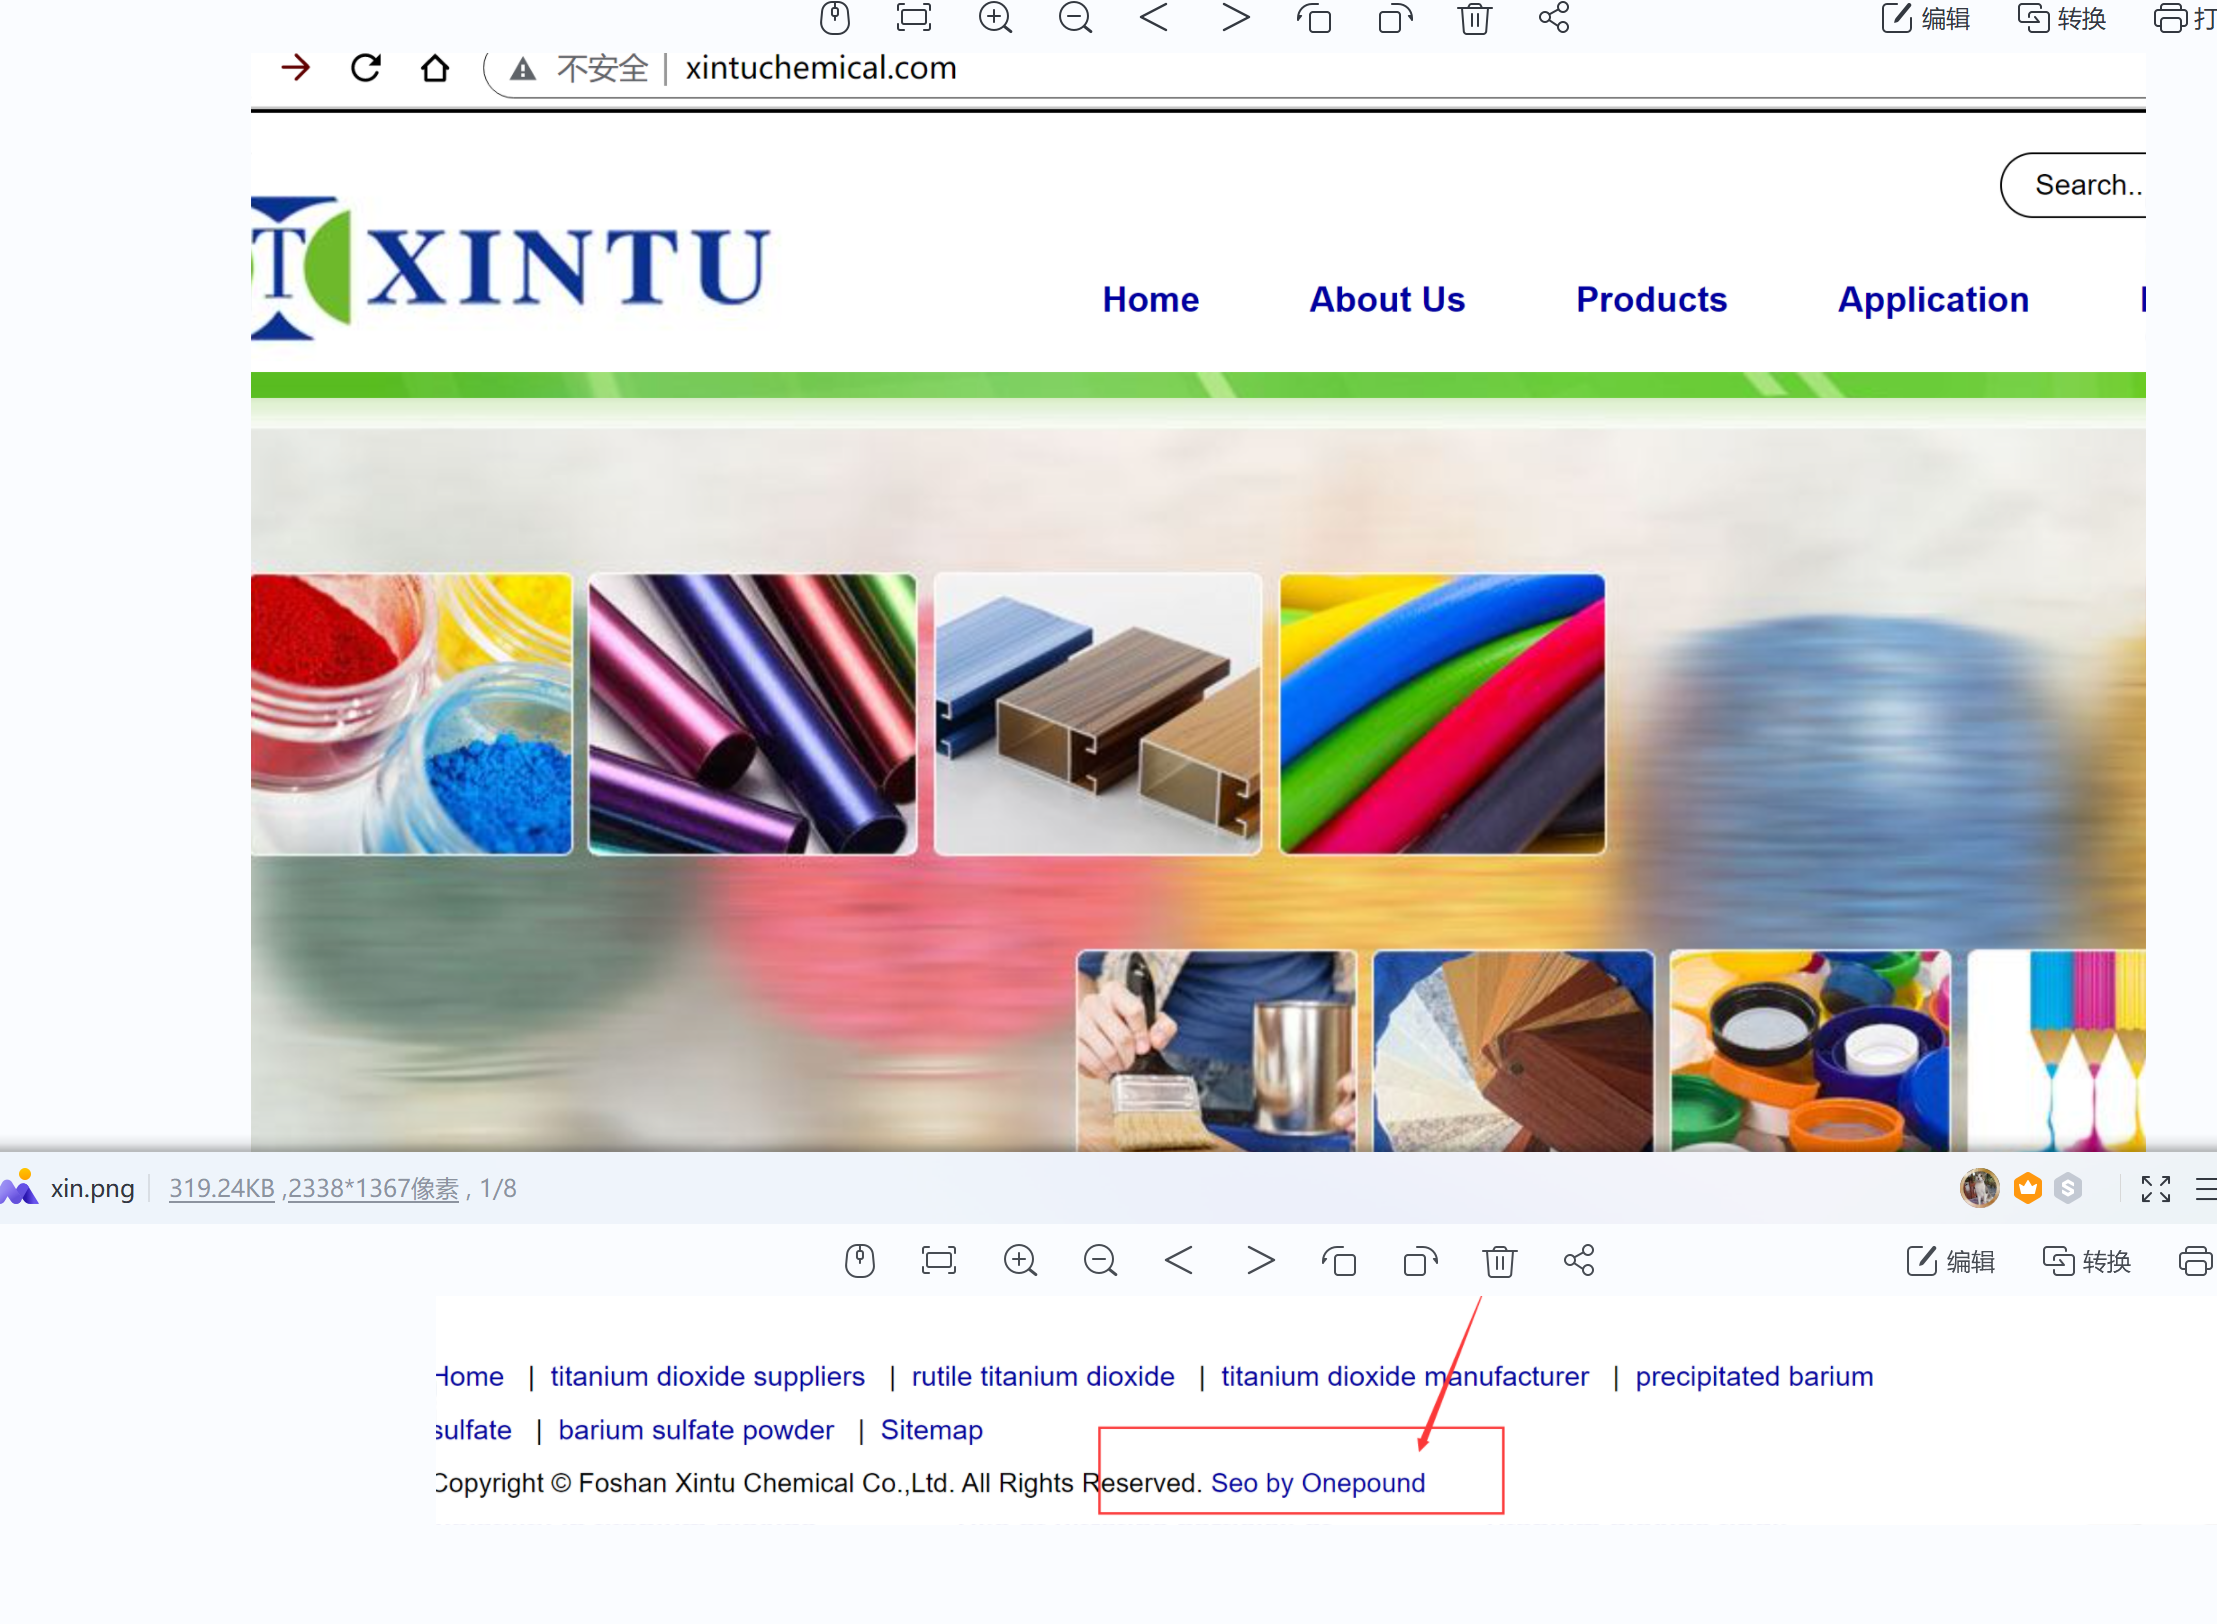The height and width of the screenshot is (1624, 2217).
Task: Open 转换 convert in the top toolbar
Action: [x=2062, y=18]
